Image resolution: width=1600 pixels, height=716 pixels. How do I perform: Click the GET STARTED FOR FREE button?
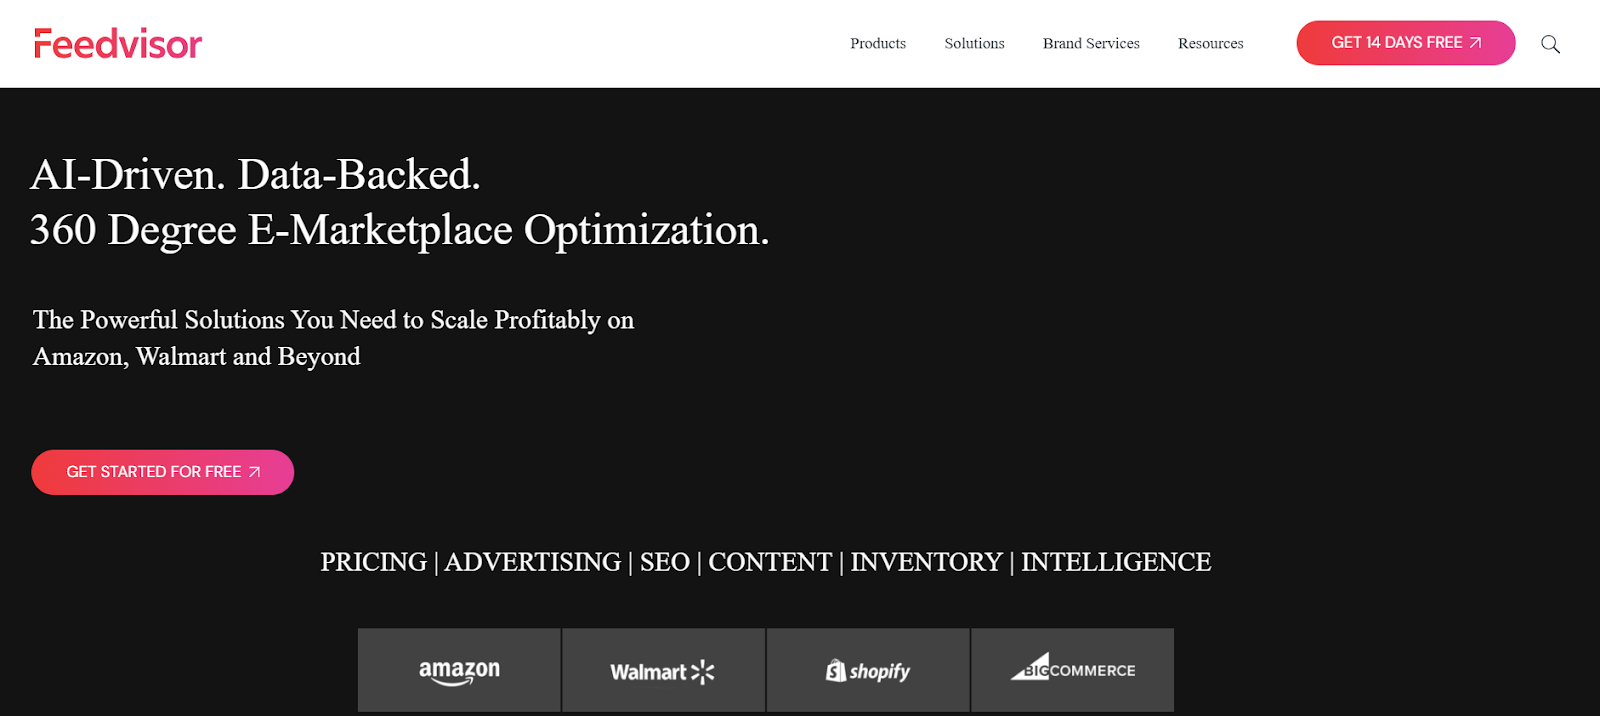click(x=163, y=472)
